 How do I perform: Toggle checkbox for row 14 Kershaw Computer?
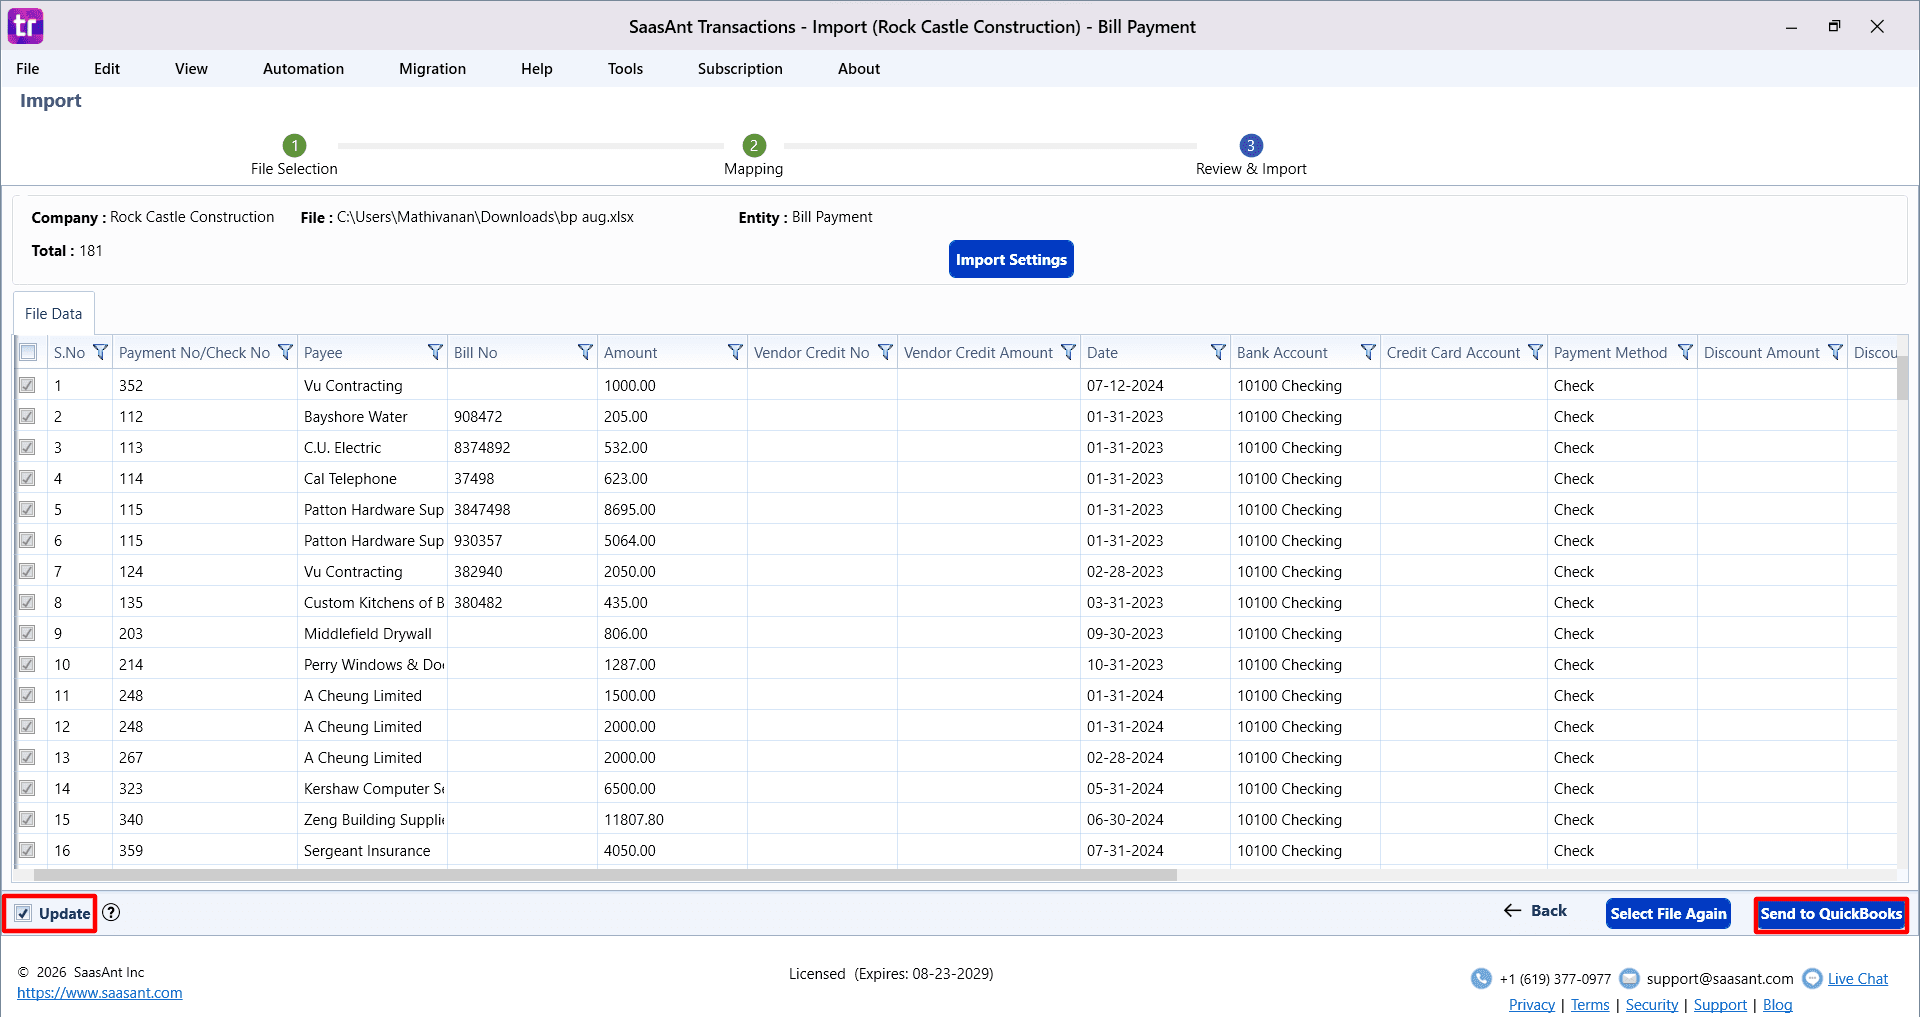tap(27, 788)
